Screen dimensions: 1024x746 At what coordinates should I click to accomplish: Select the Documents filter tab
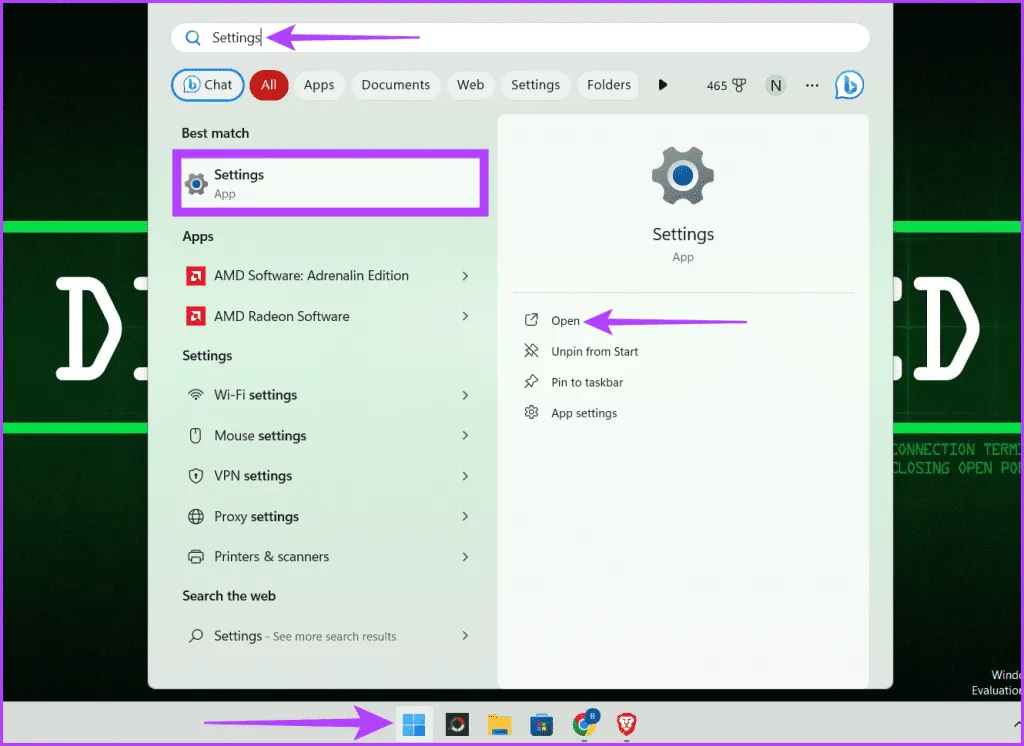pos(395,85)
